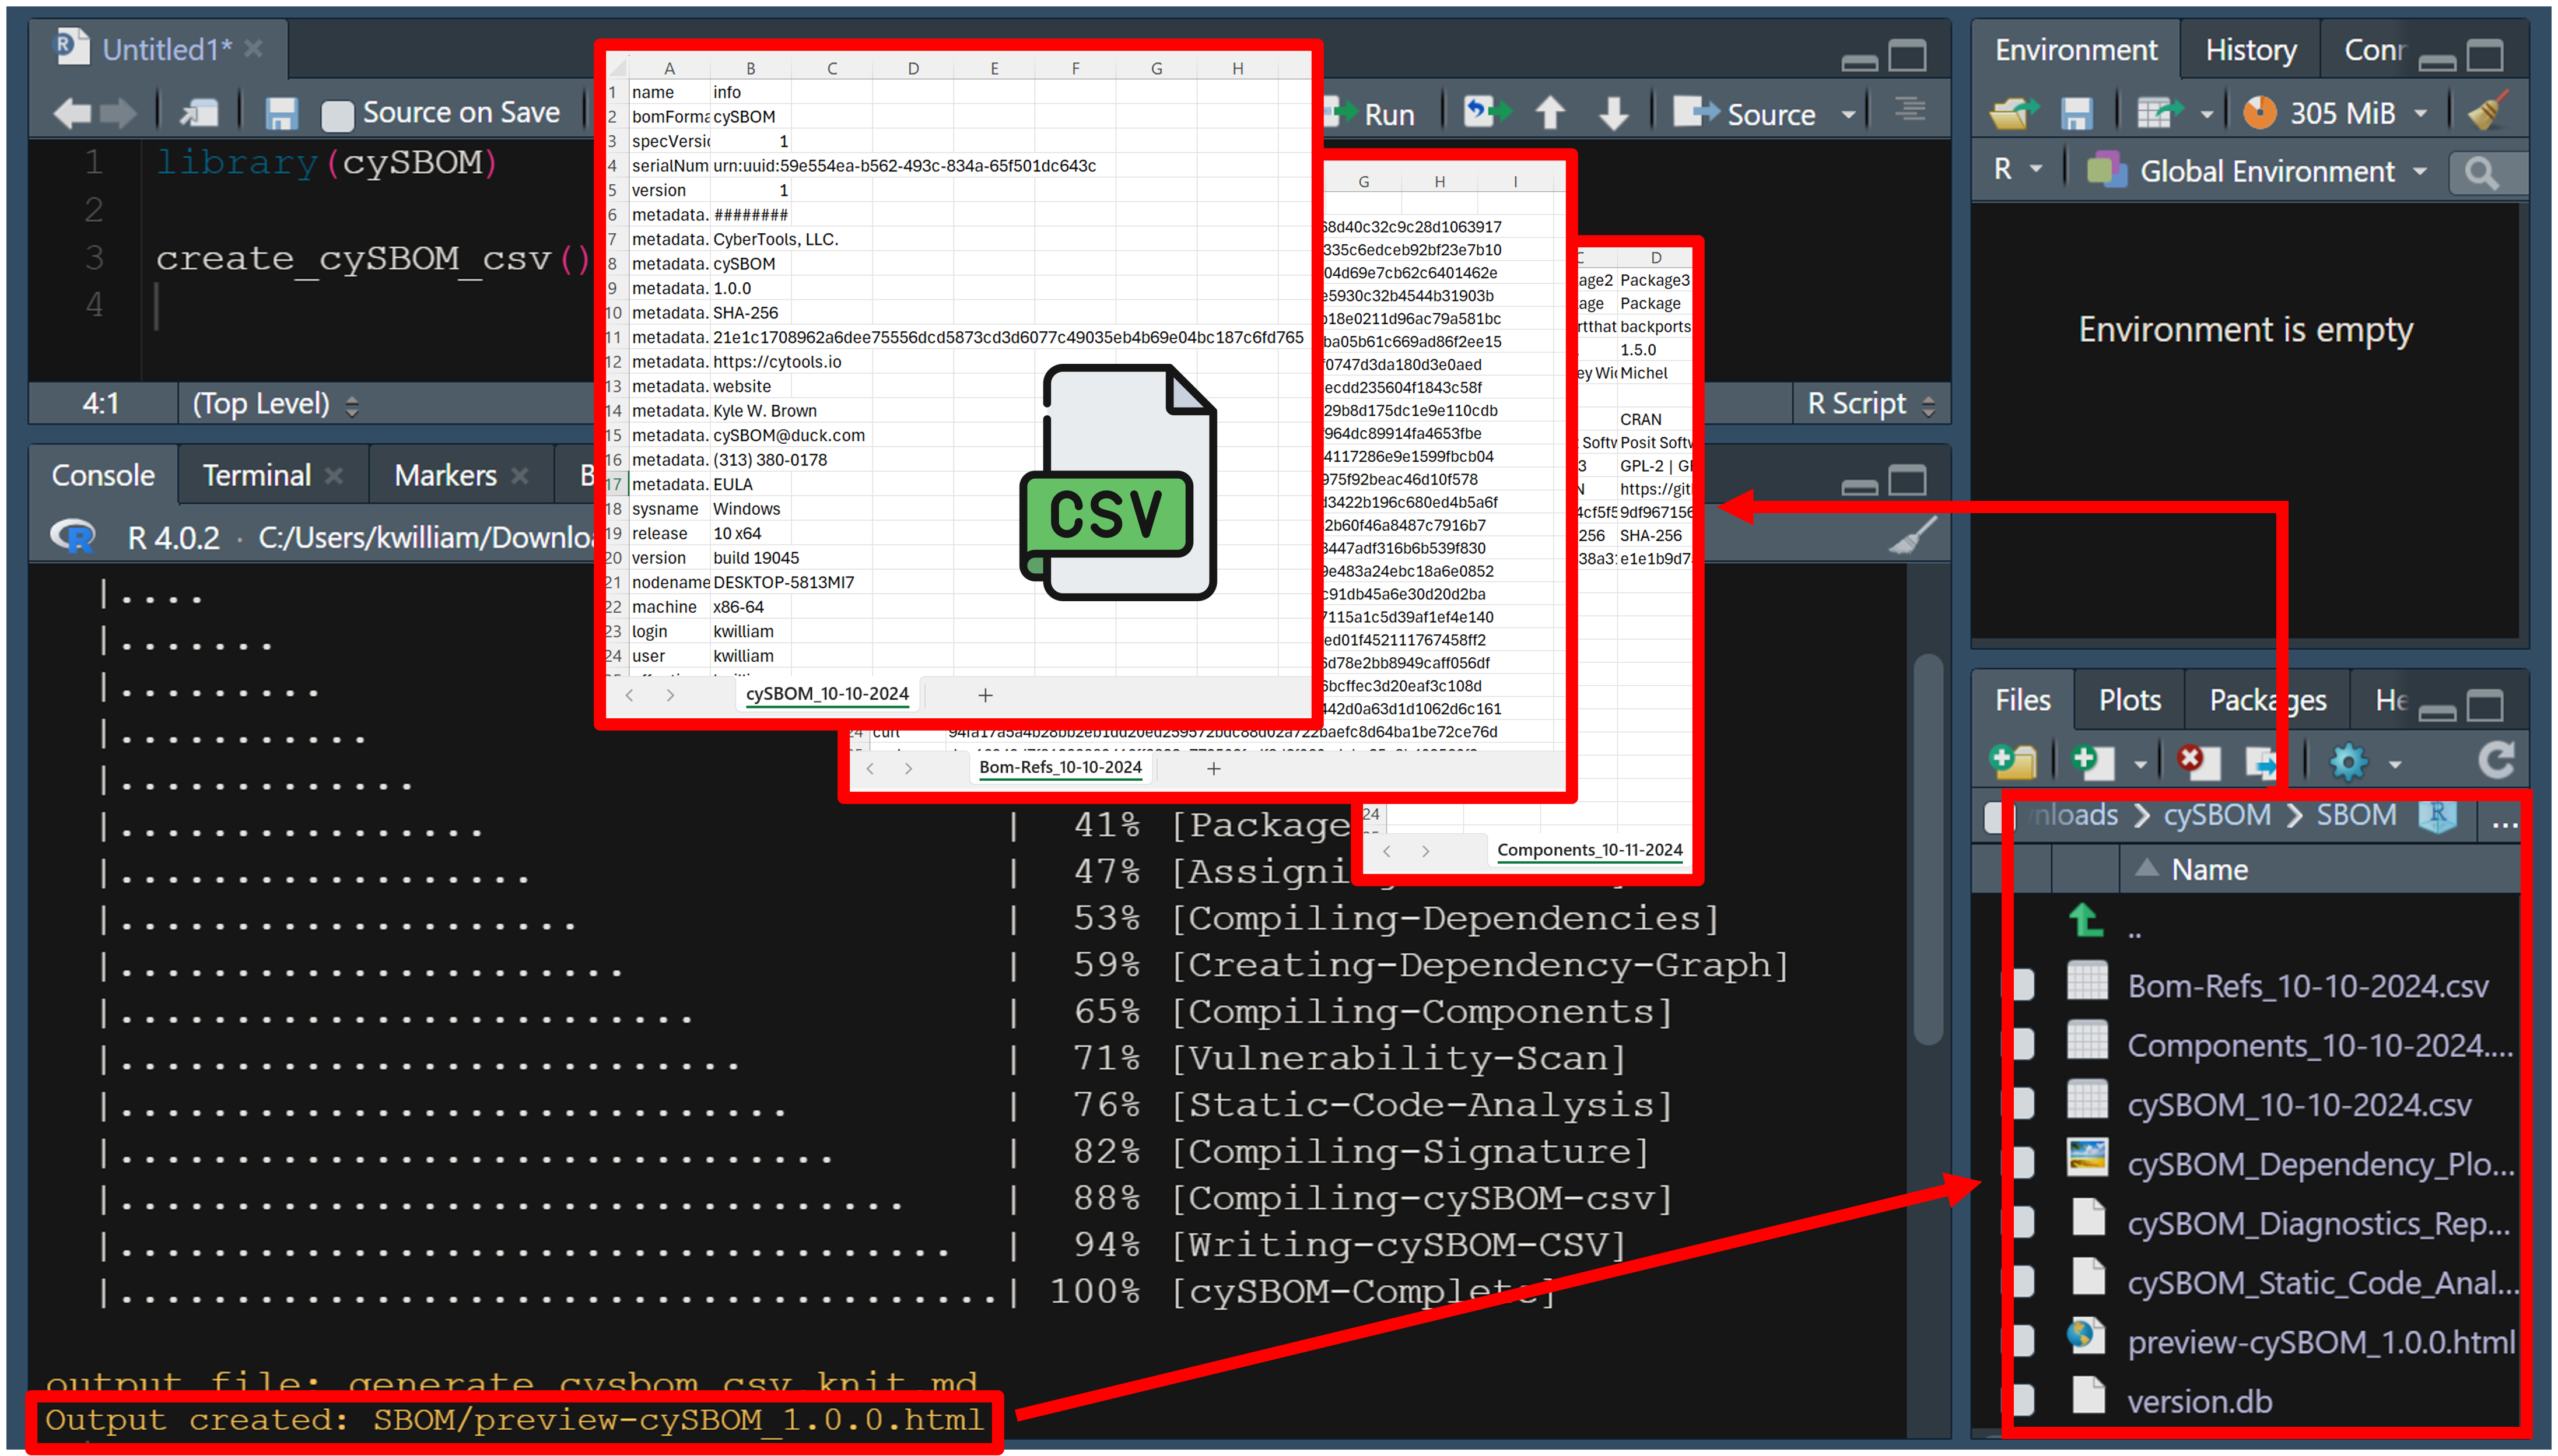Close the Untitled1 editor tab
The height and width of the screenshot is (1456, 2558).
(253, 48)
